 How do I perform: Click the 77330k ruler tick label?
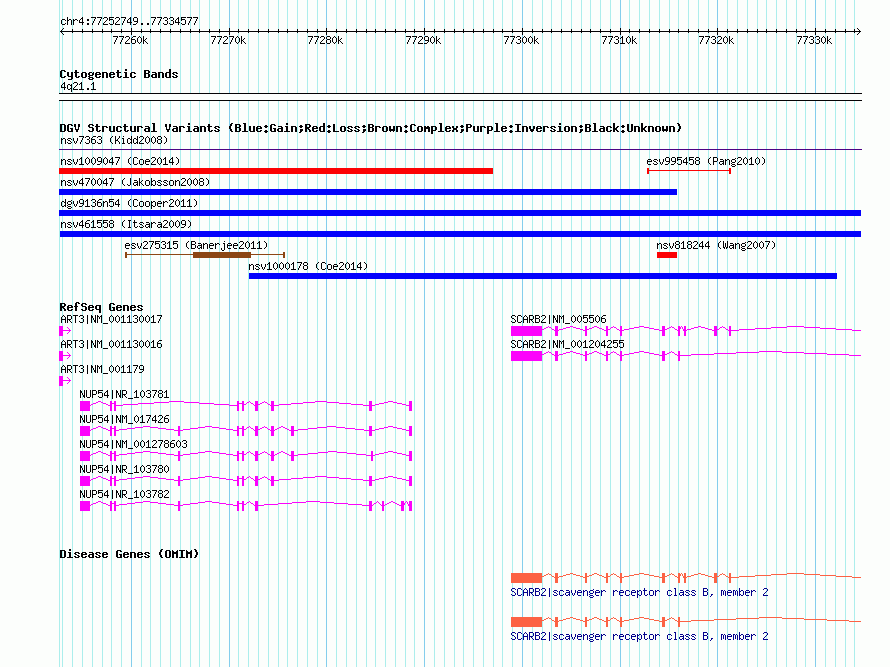point(814,40)
